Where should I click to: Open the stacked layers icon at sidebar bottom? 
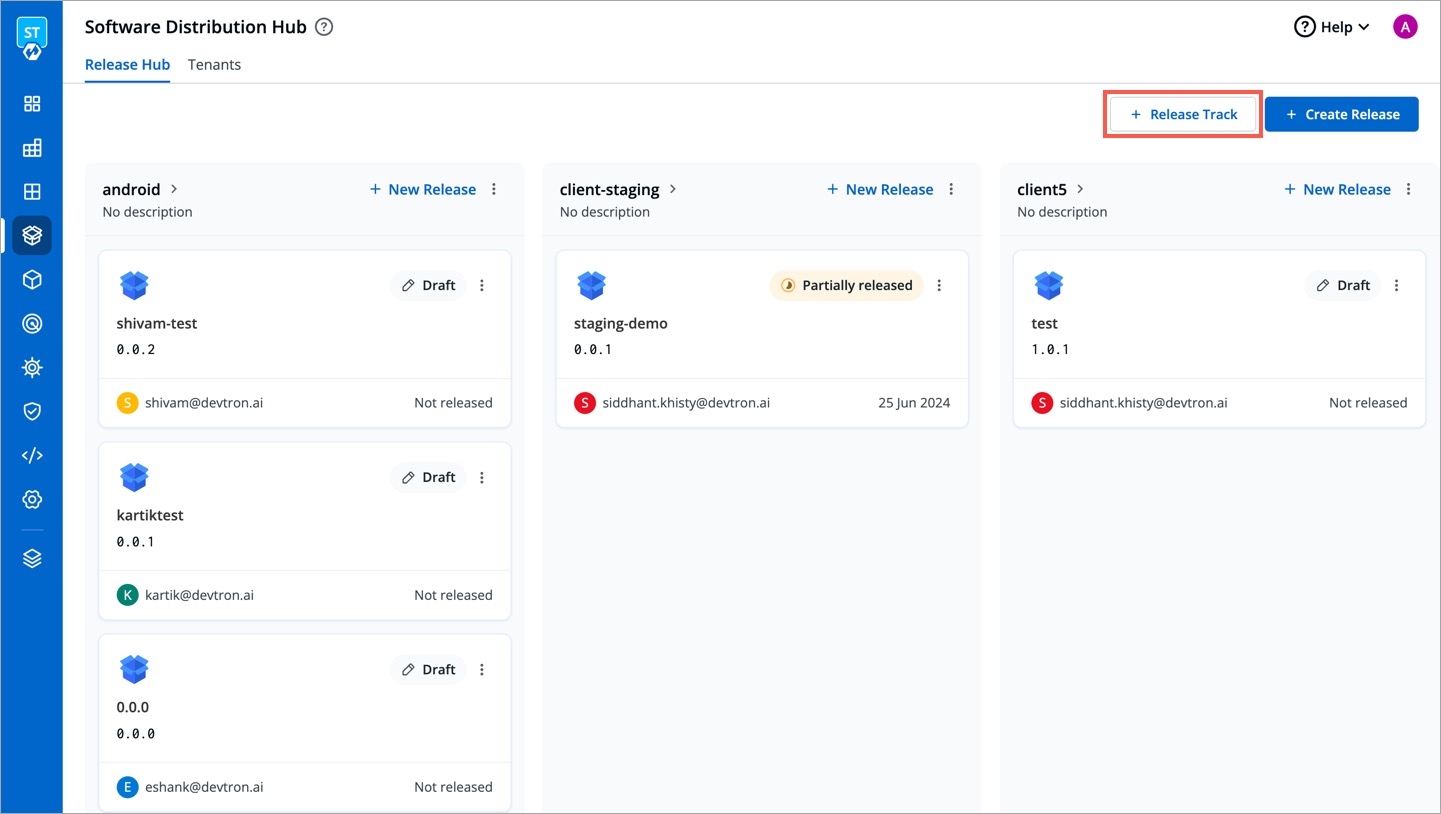pyautogui.click(x=32, y=559)
